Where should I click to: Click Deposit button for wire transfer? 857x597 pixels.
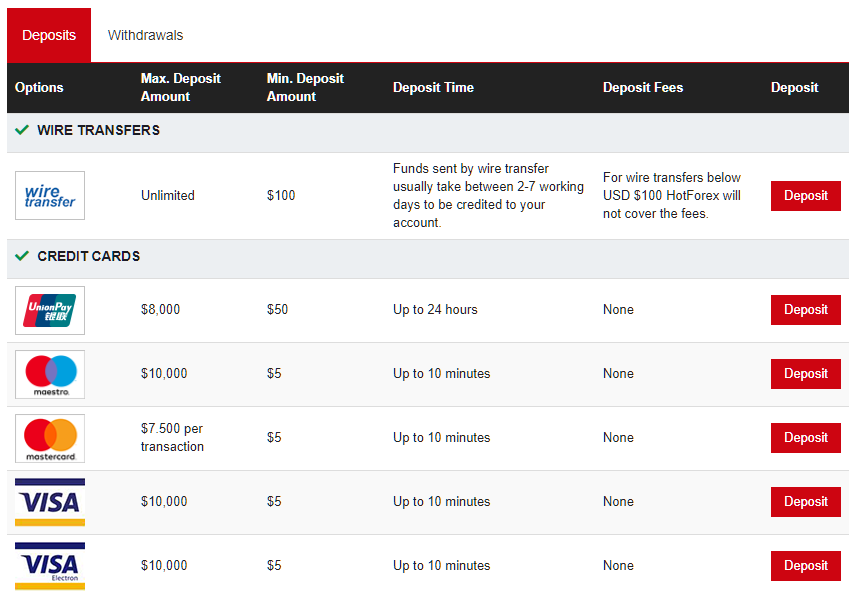pos(806,196)
